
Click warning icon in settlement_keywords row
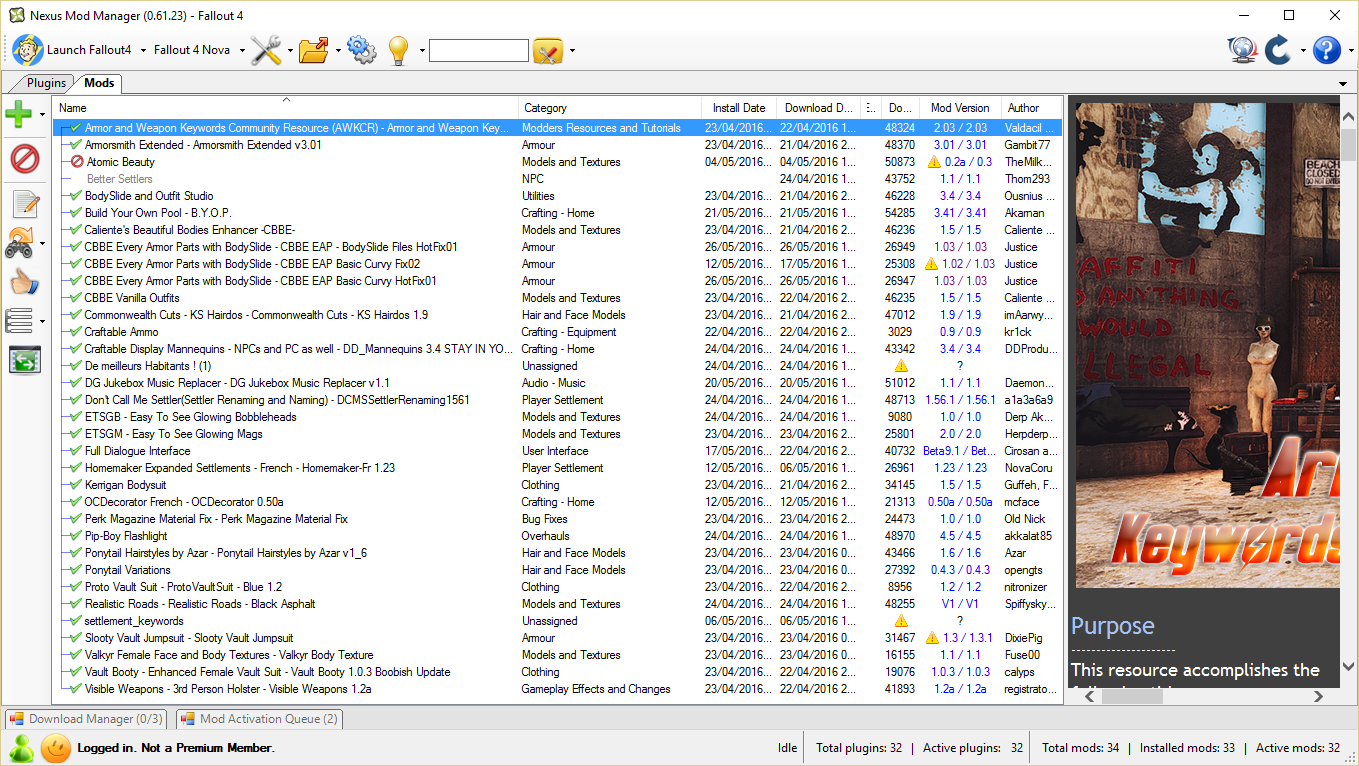tap(901, 621)
